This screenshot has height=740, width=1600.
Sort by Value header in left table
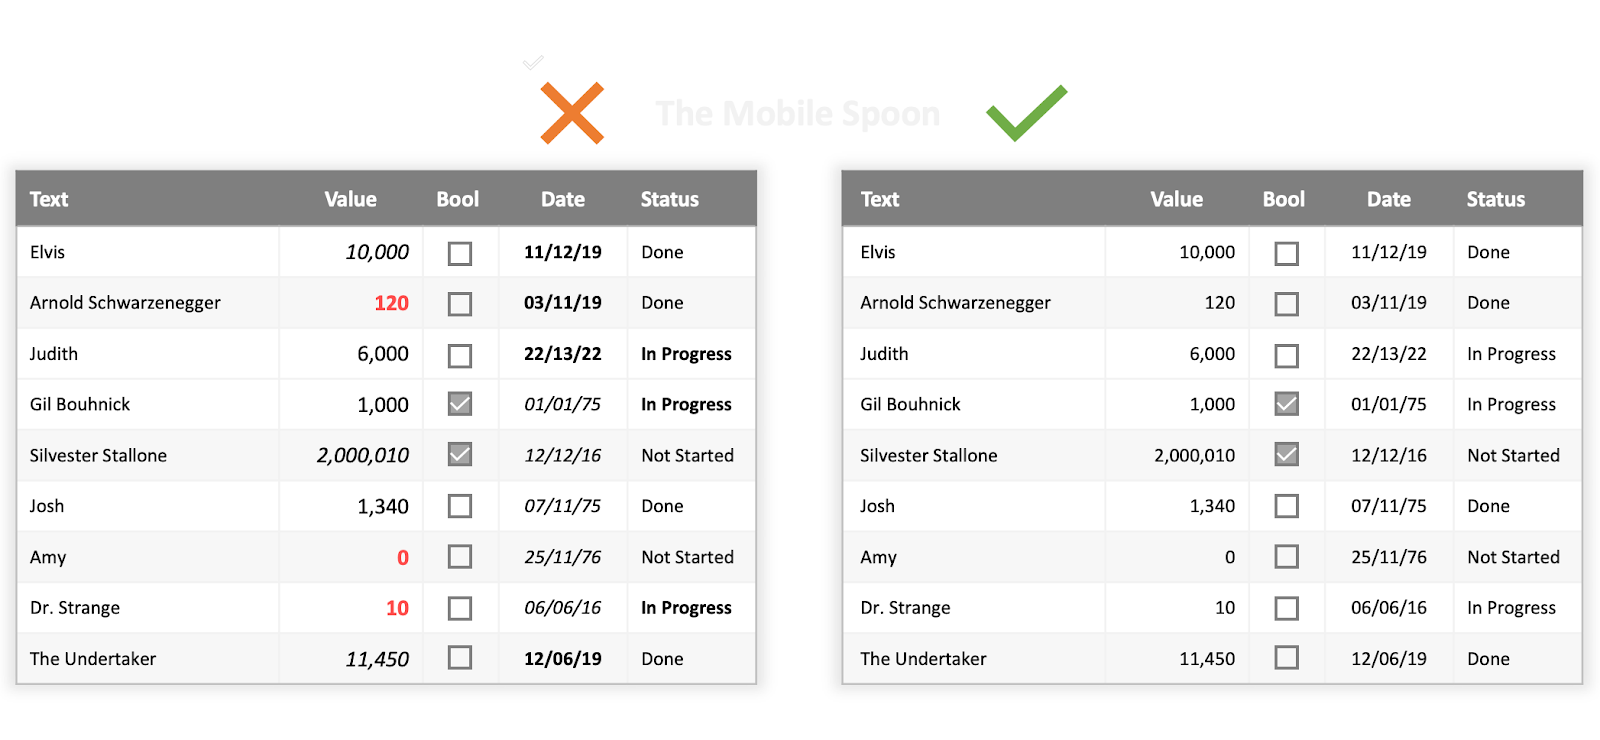tap(350, 199)
